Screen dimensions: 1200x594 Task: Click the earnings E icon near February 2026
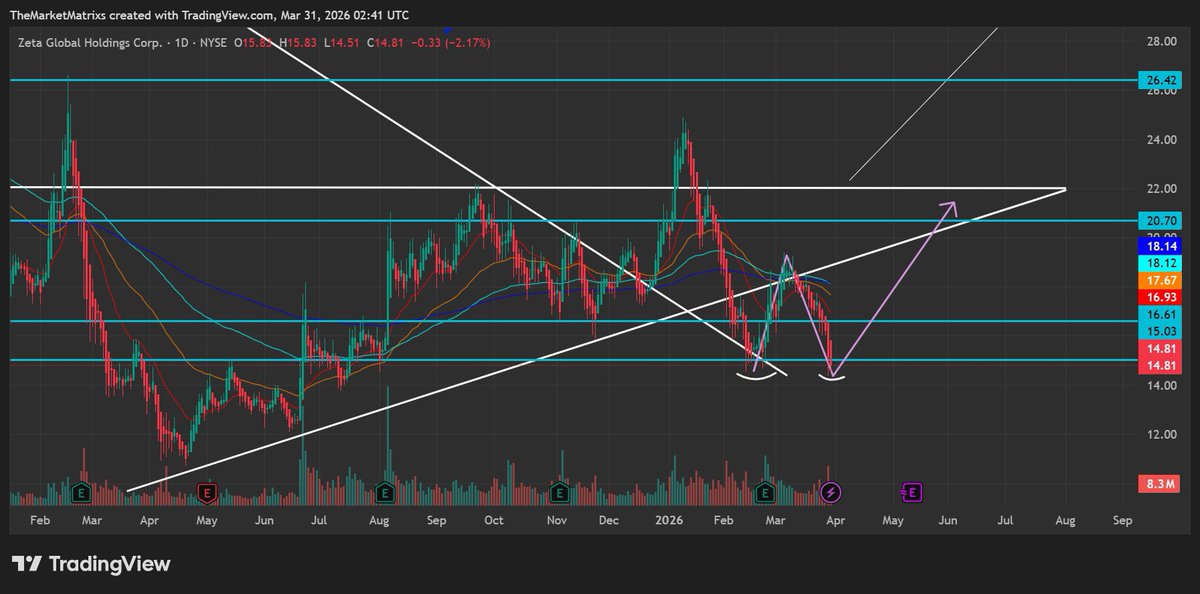pos(765,491)
